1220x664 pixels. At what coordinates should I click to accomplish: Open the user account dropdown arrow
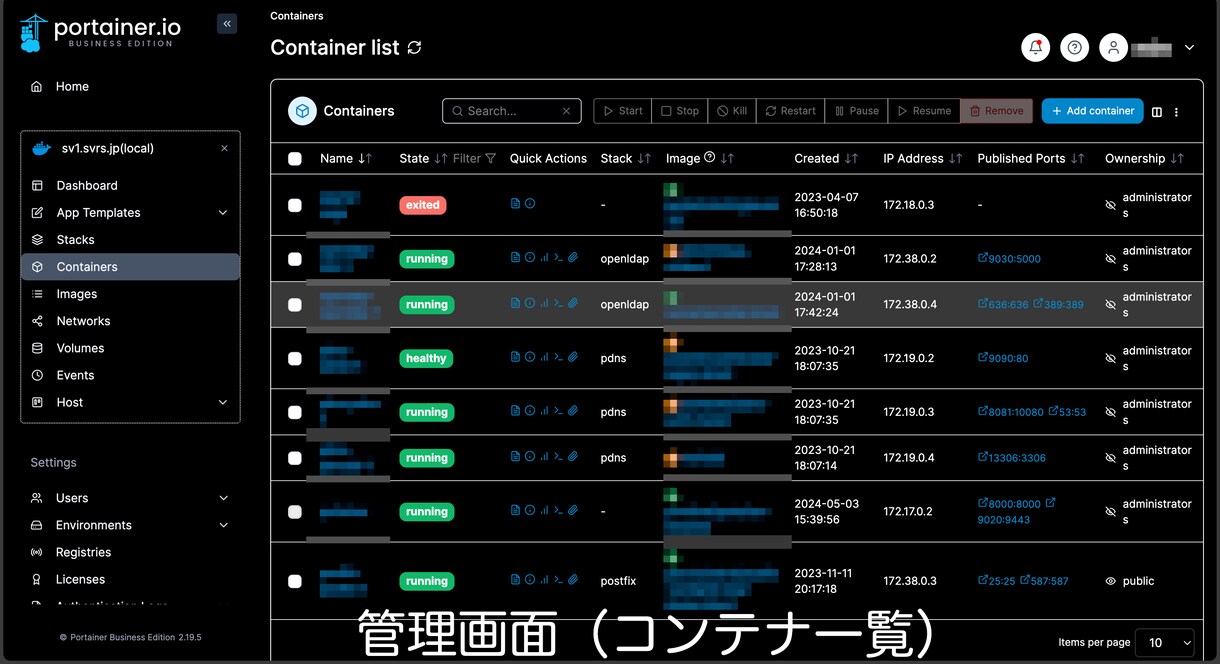coord(1189,47)
